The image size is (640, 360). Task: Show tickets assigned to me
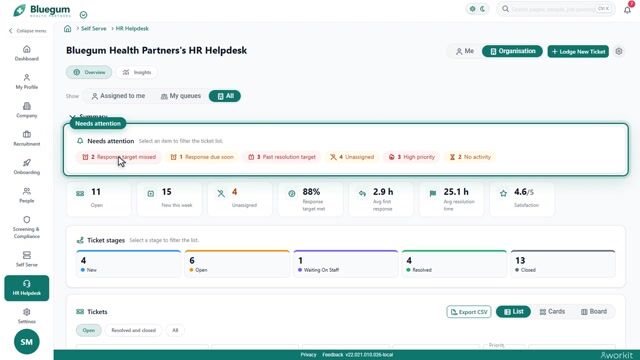click(118, 96)
